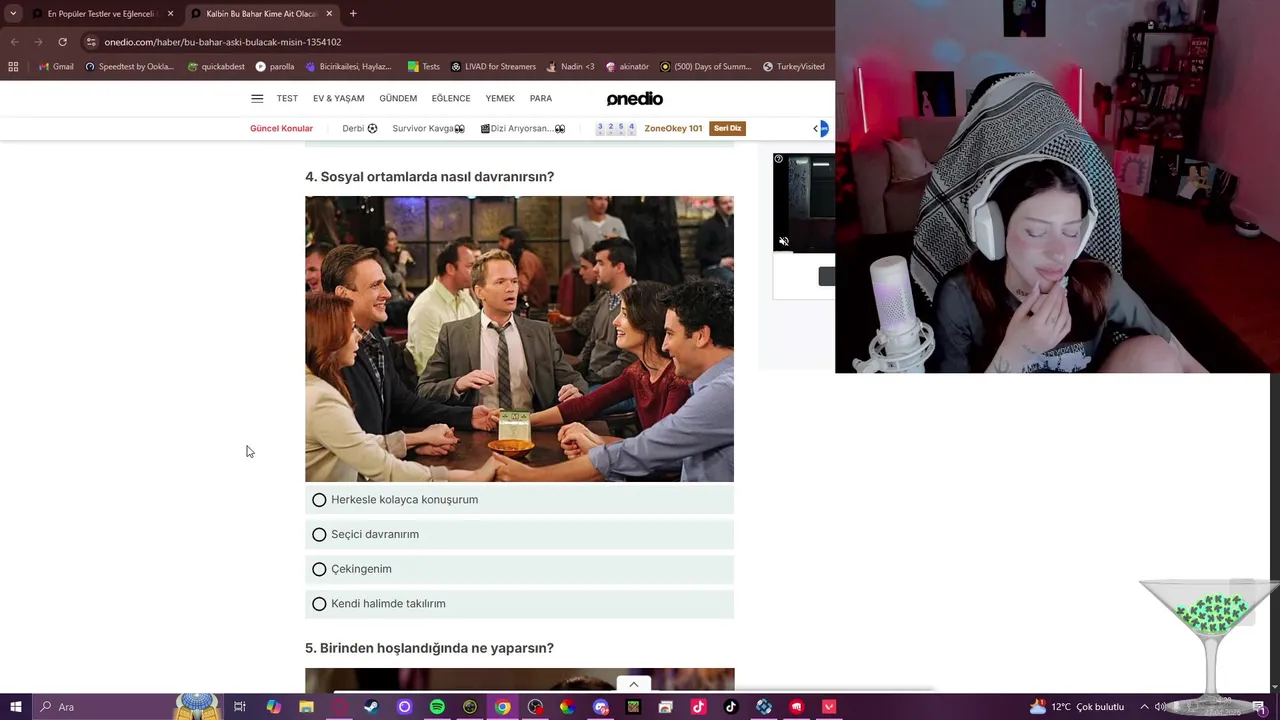
Task: Click the ad info icon on sidebar video
Action: coord(779,159)
